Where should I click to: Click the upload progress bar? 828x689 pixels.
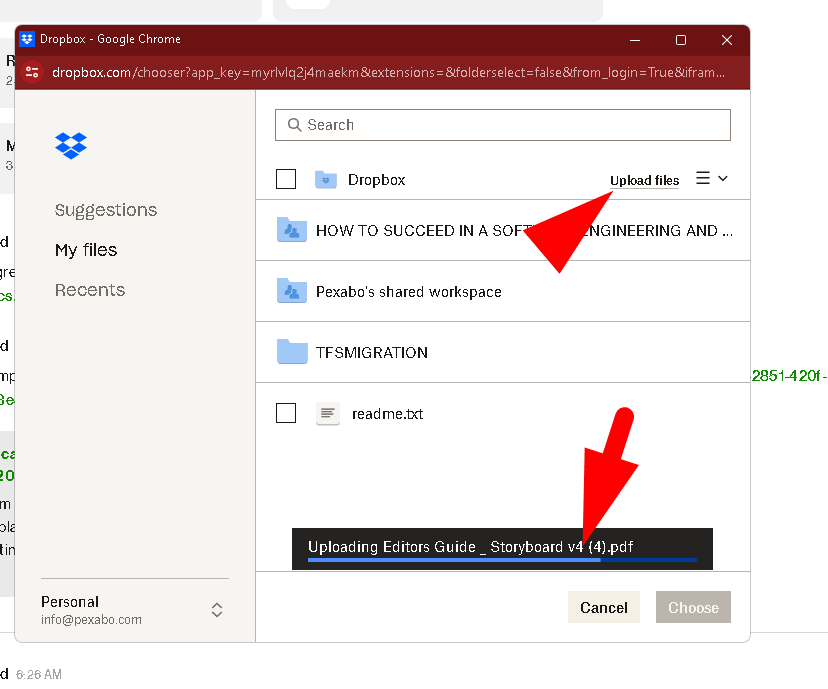(502, 560)
